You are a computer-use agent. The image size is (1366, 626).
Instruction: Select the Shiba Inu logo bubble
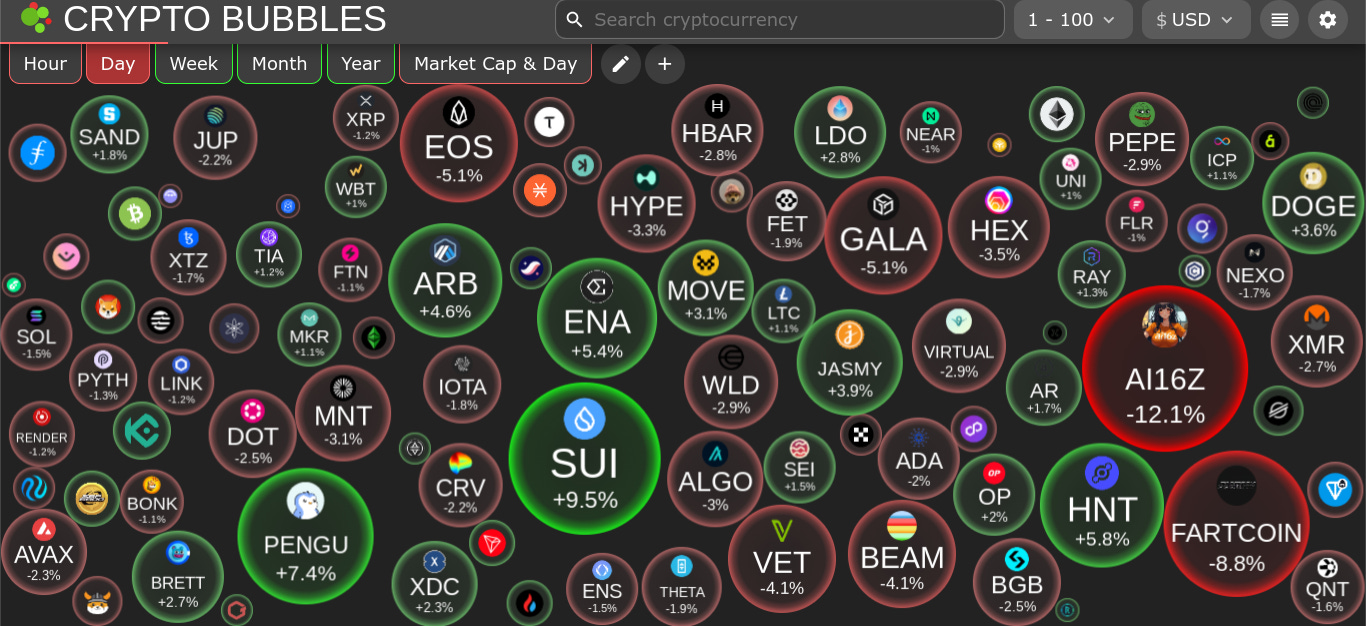(108, 307)
